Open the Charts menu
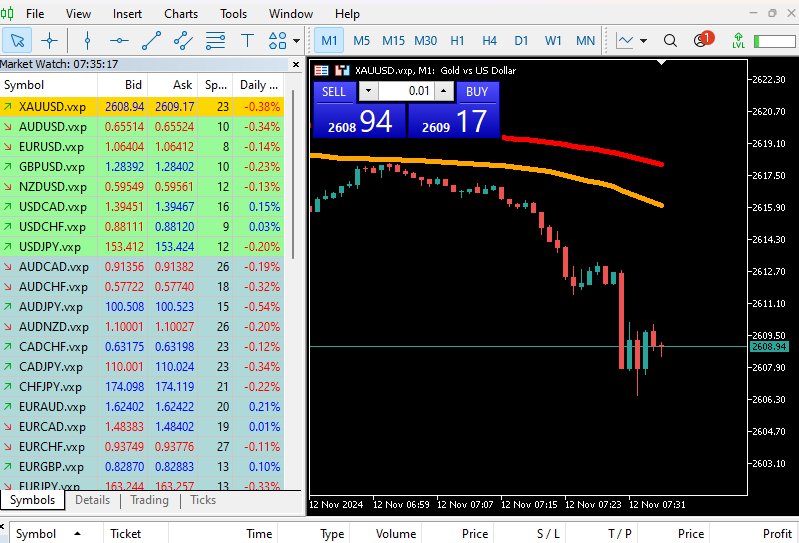 pos(181,14)
